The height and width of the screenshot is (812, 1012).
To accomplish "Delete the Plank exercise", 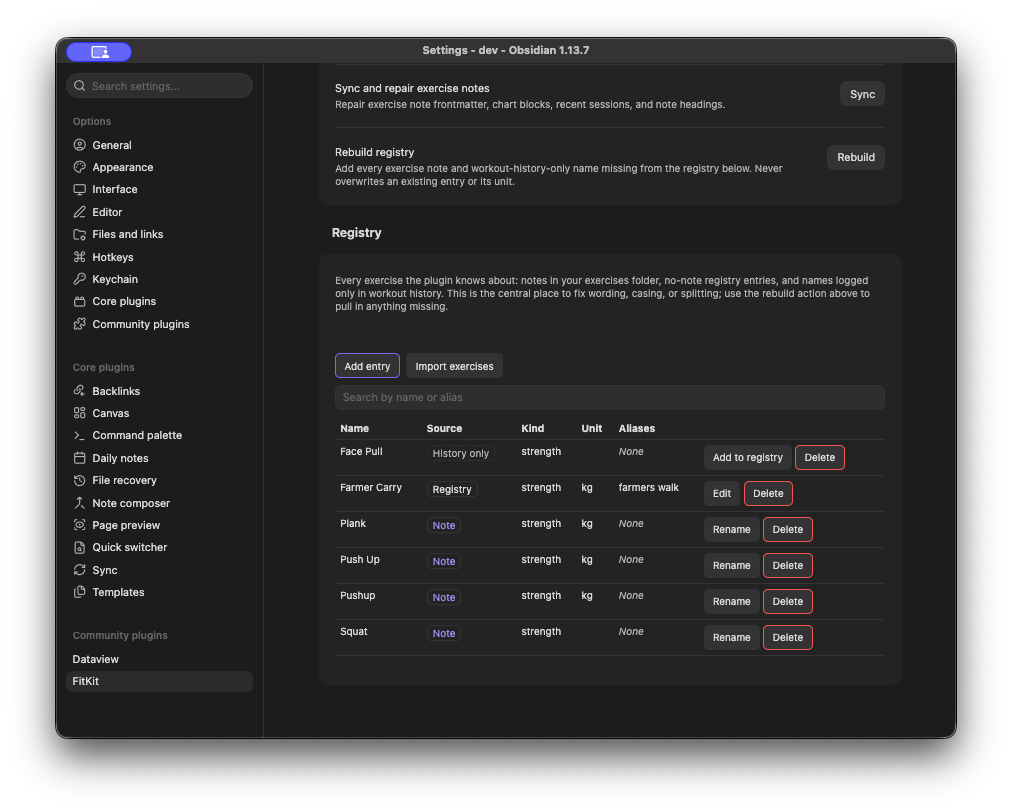I will point(787,529).
